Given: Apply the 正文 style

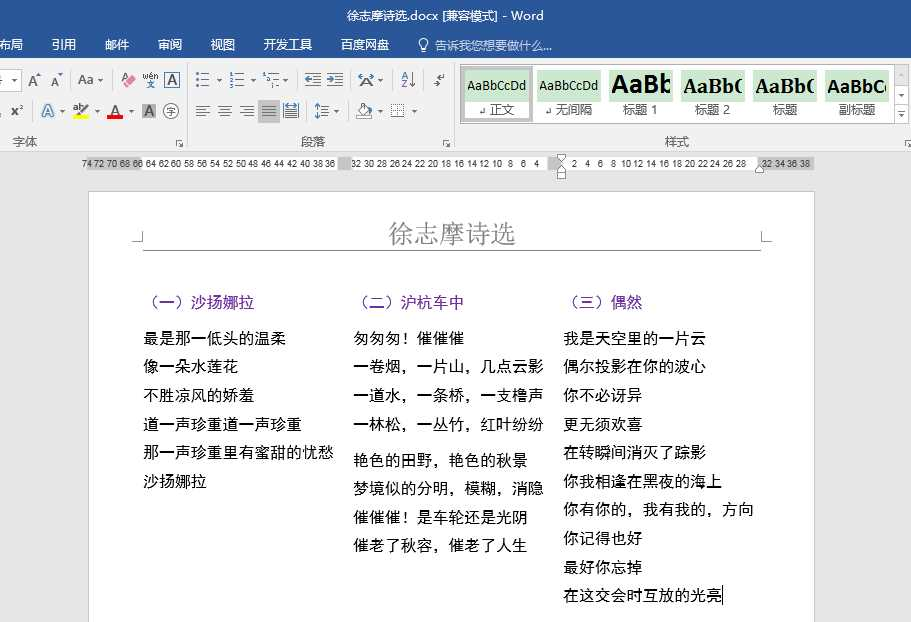Looking at the screenshot, I should coord(497,94).
